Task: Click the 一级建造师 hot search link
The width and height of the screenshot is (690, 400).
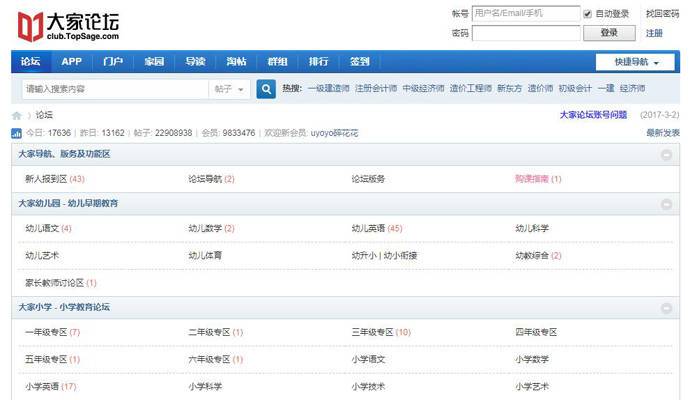Action: 329,89
